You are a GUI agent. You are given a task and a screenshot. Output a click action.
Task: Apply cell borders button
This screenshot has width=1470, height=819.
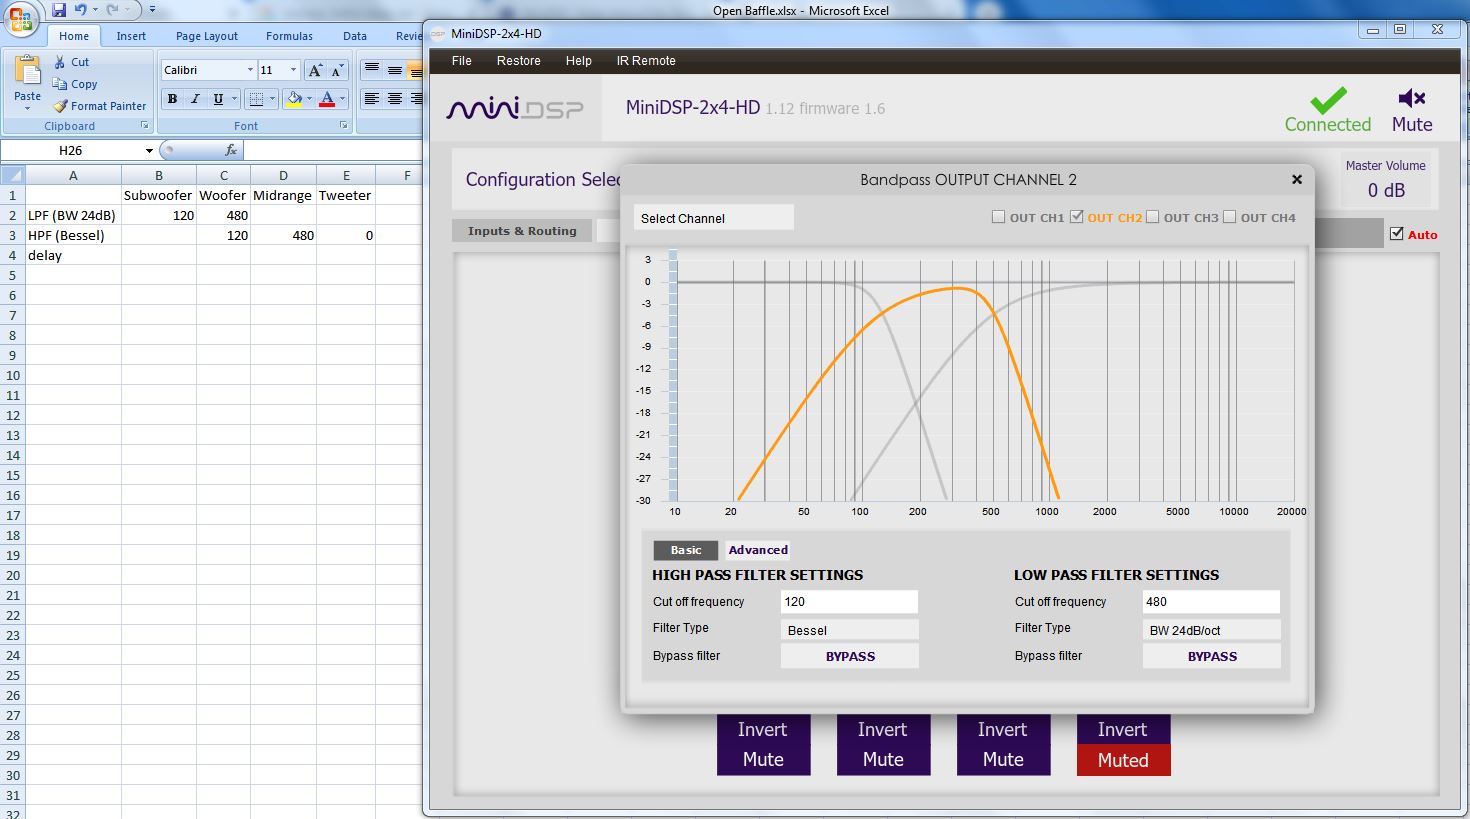256,99
